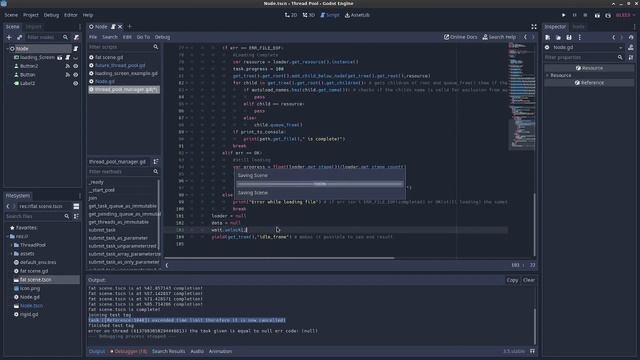
Task: Copy the output log
Action: 512,280
